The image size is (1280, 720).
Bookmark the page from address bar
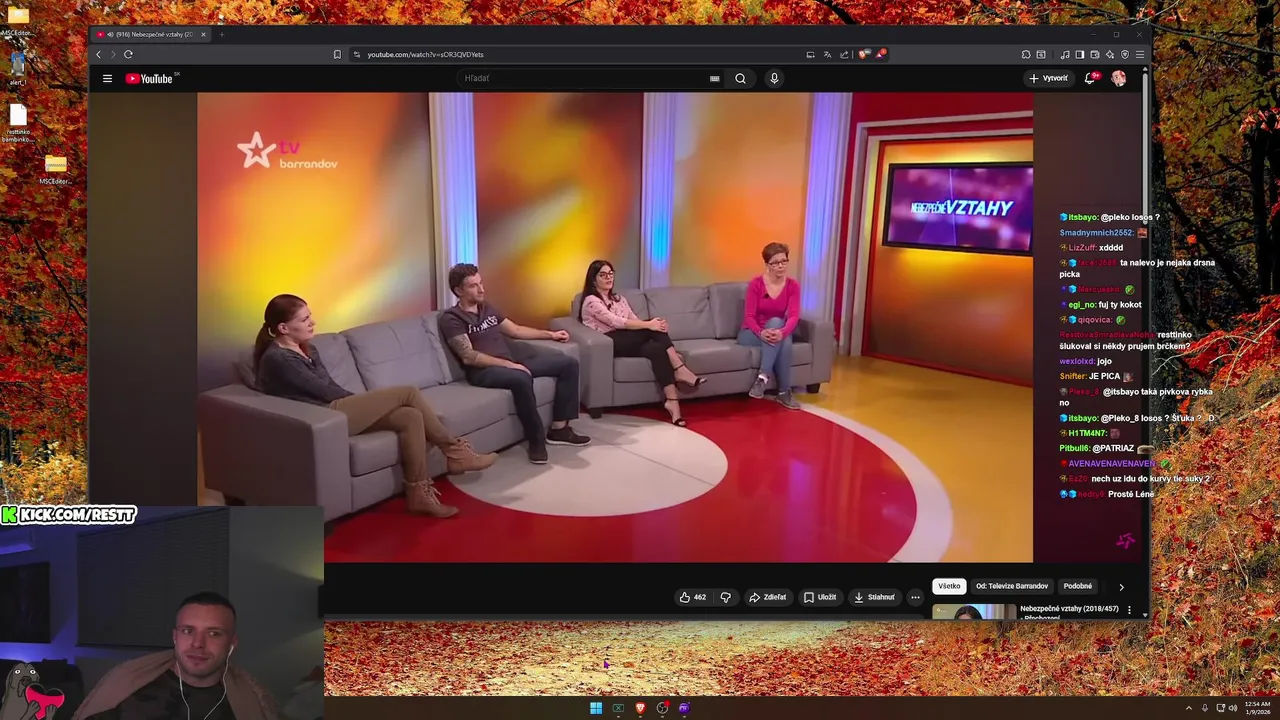tap(337, 54)
